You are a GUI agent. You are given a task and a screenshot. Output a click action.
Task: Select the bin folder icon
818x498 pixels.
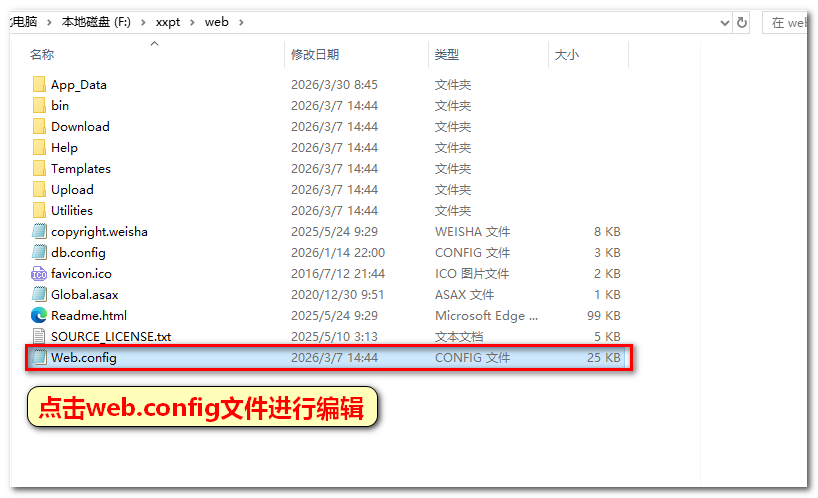click(39, 106)
